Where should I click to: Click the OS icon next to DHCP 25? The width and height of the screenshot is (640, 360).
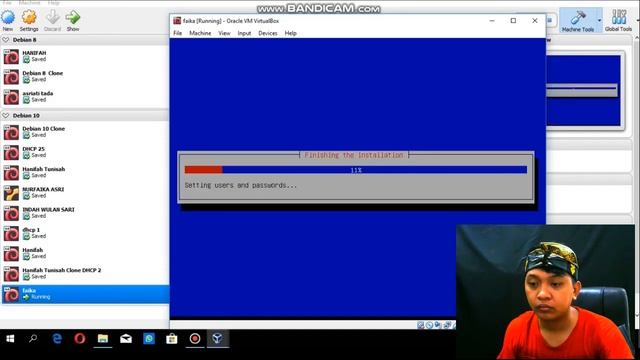[11, 153]
